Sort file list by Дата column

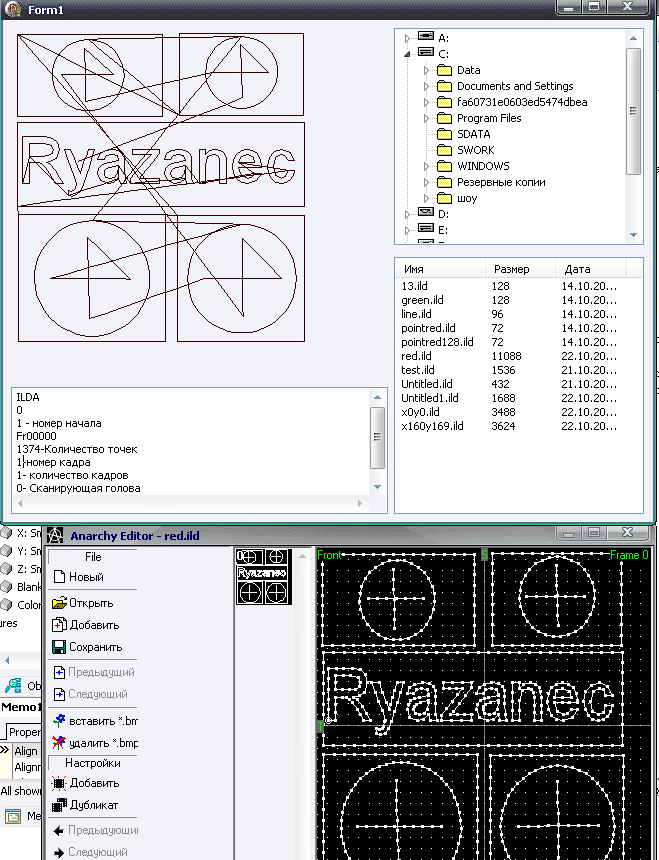577,269
